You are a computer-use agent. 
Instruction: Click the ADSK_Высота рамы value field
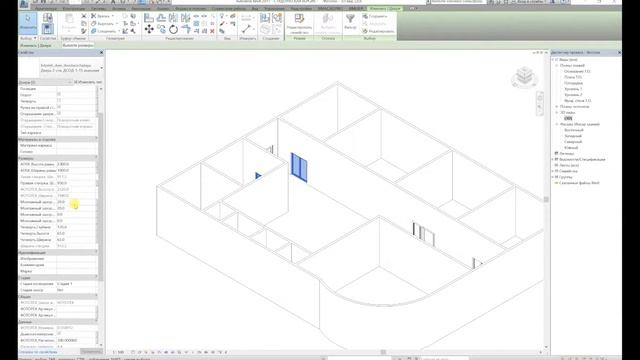pos(76,164)
